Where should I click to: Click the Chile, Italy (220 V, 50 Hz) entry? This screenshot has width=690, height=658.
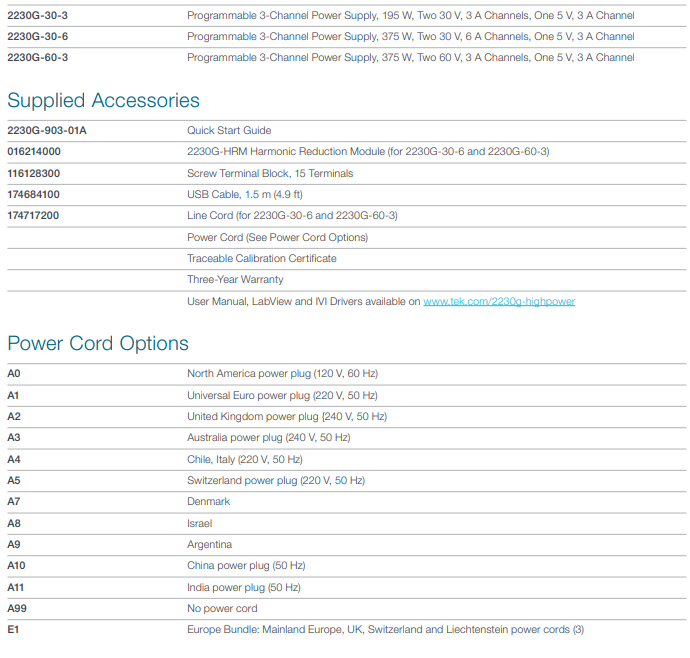coord(245,460)
